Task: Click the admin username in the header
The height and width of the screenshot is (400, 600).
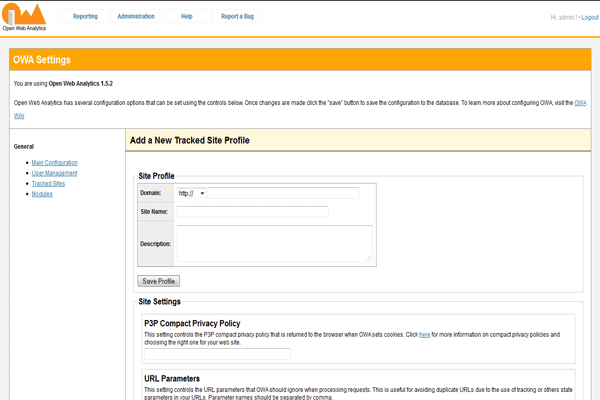Action: tap(566, 17)
